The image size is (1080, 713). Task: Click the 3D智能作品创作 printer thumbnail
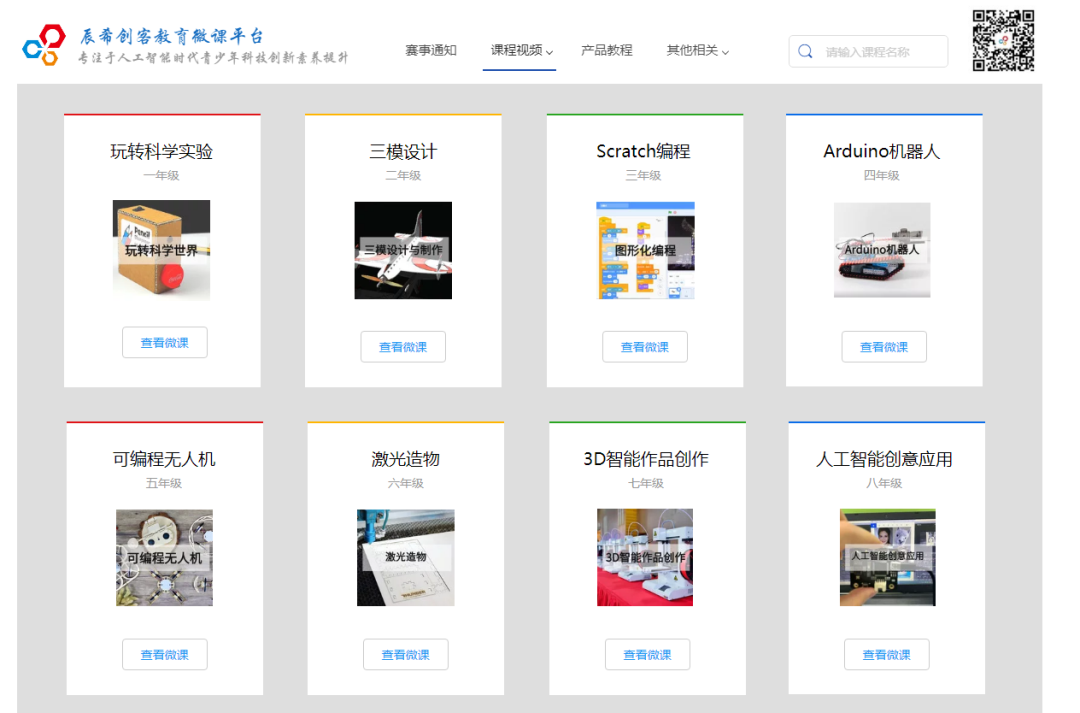pos(645,558)
